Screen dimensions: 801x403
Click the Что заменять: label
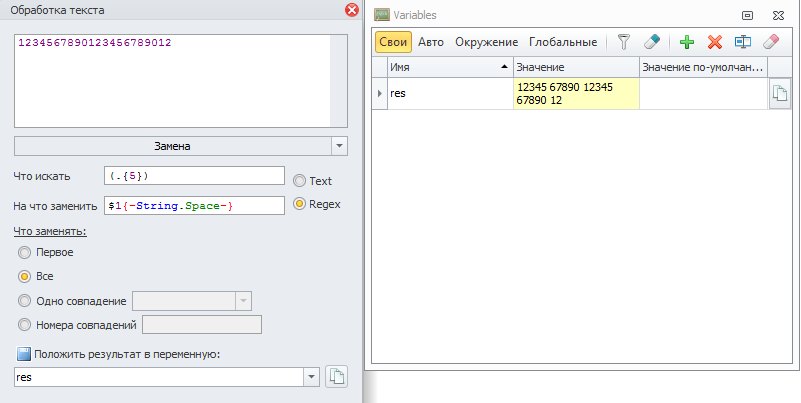(50, 231)
